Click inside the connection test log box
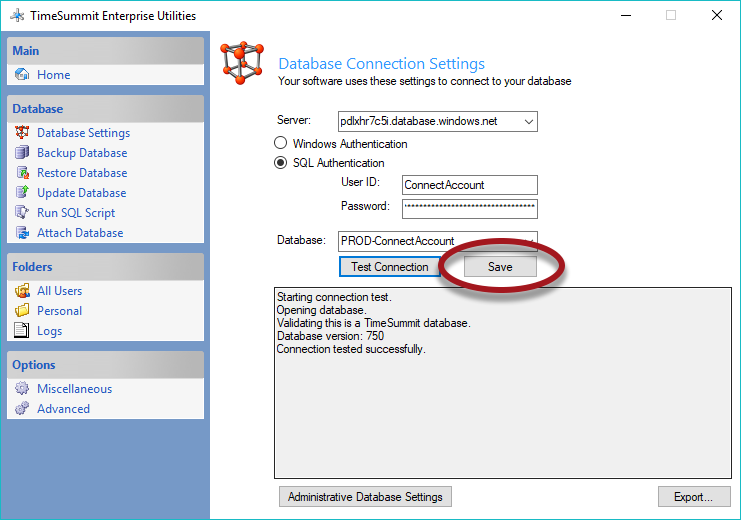The width and height of the screenshot is (741, 520). pyautogui.click(x=503, y=383)
